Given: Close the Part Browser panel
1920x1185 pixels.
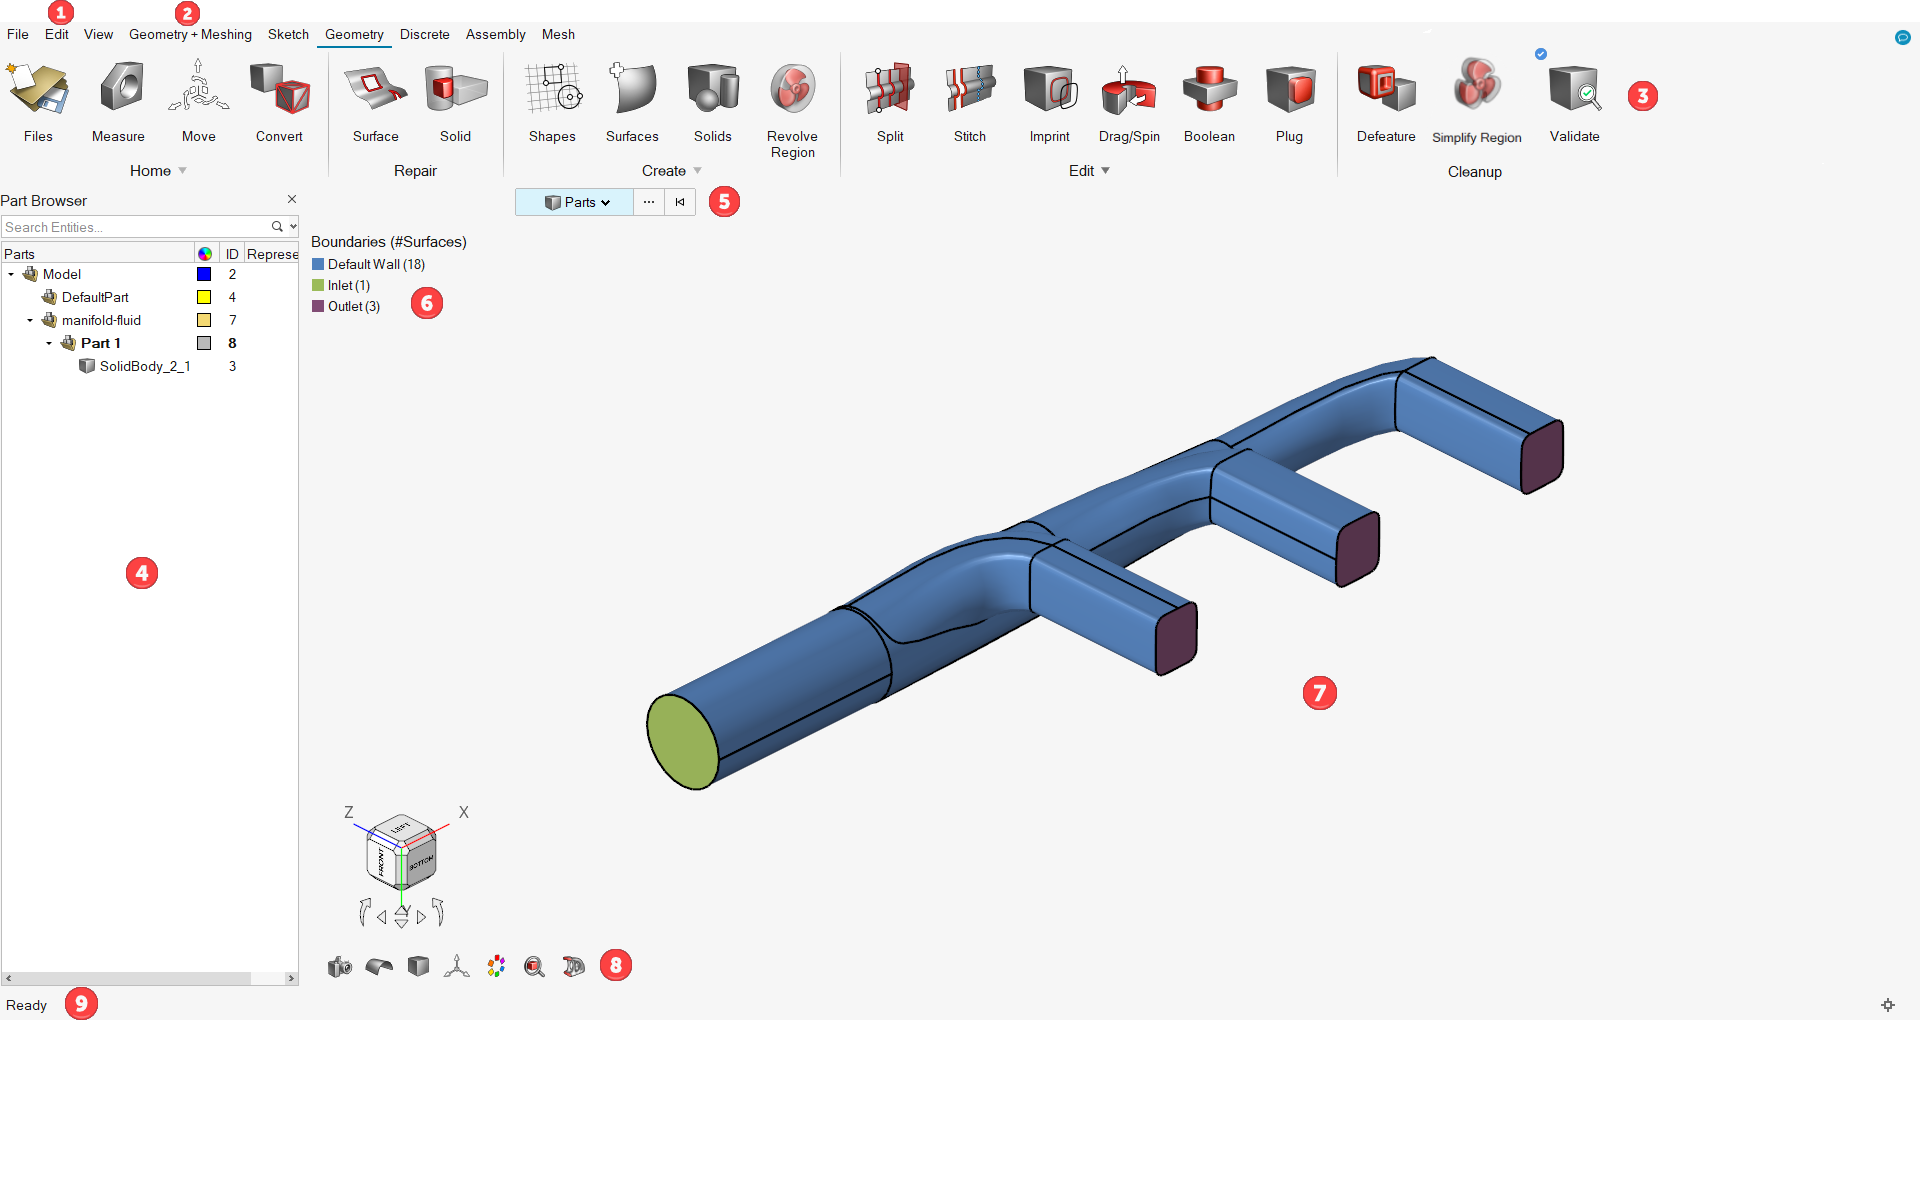Looking at the screenshot, I should pos(292,199).
